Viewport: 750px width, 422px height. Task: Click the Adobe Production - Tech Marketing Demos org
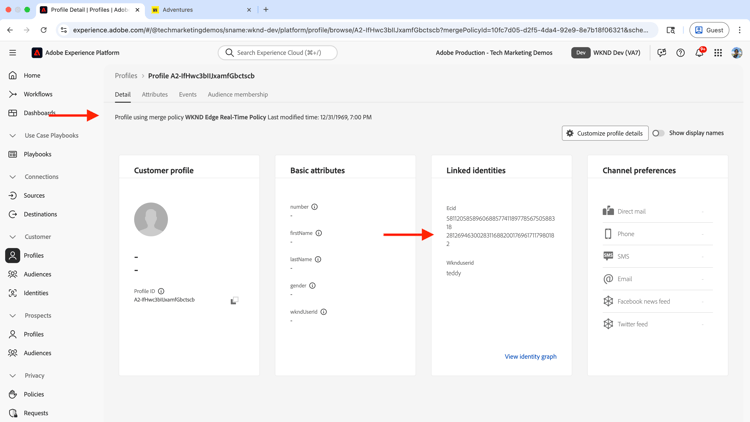tap(494, 53)
